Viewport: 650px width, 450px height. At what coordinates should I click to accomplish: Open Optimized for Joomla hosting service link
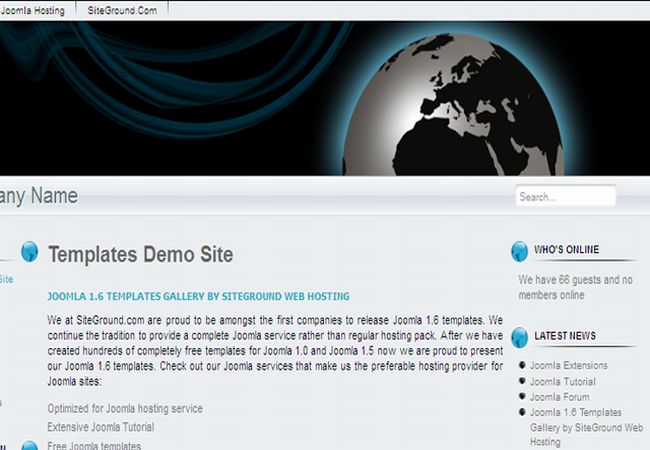[125, 409]
